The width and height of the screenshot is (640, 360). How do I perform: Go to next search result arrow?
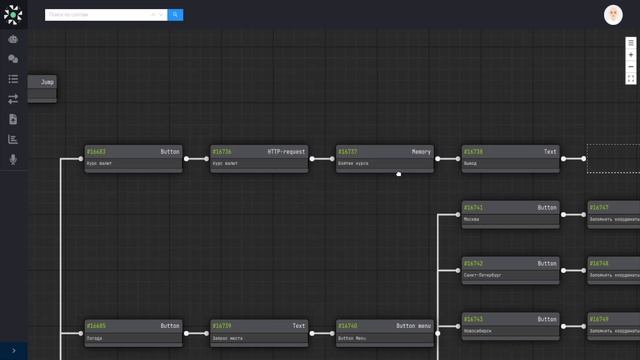pyautogui.click(x=161, y=15)
